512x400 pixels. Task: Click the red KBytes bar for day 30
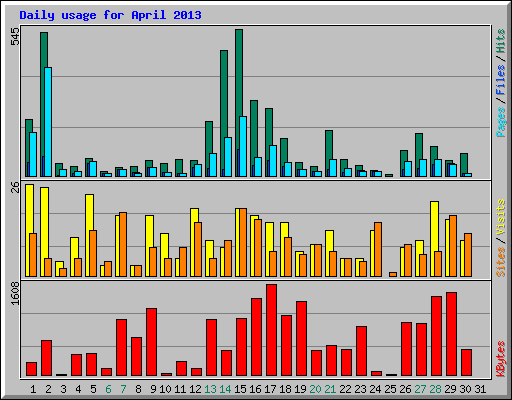pos(466,362)
